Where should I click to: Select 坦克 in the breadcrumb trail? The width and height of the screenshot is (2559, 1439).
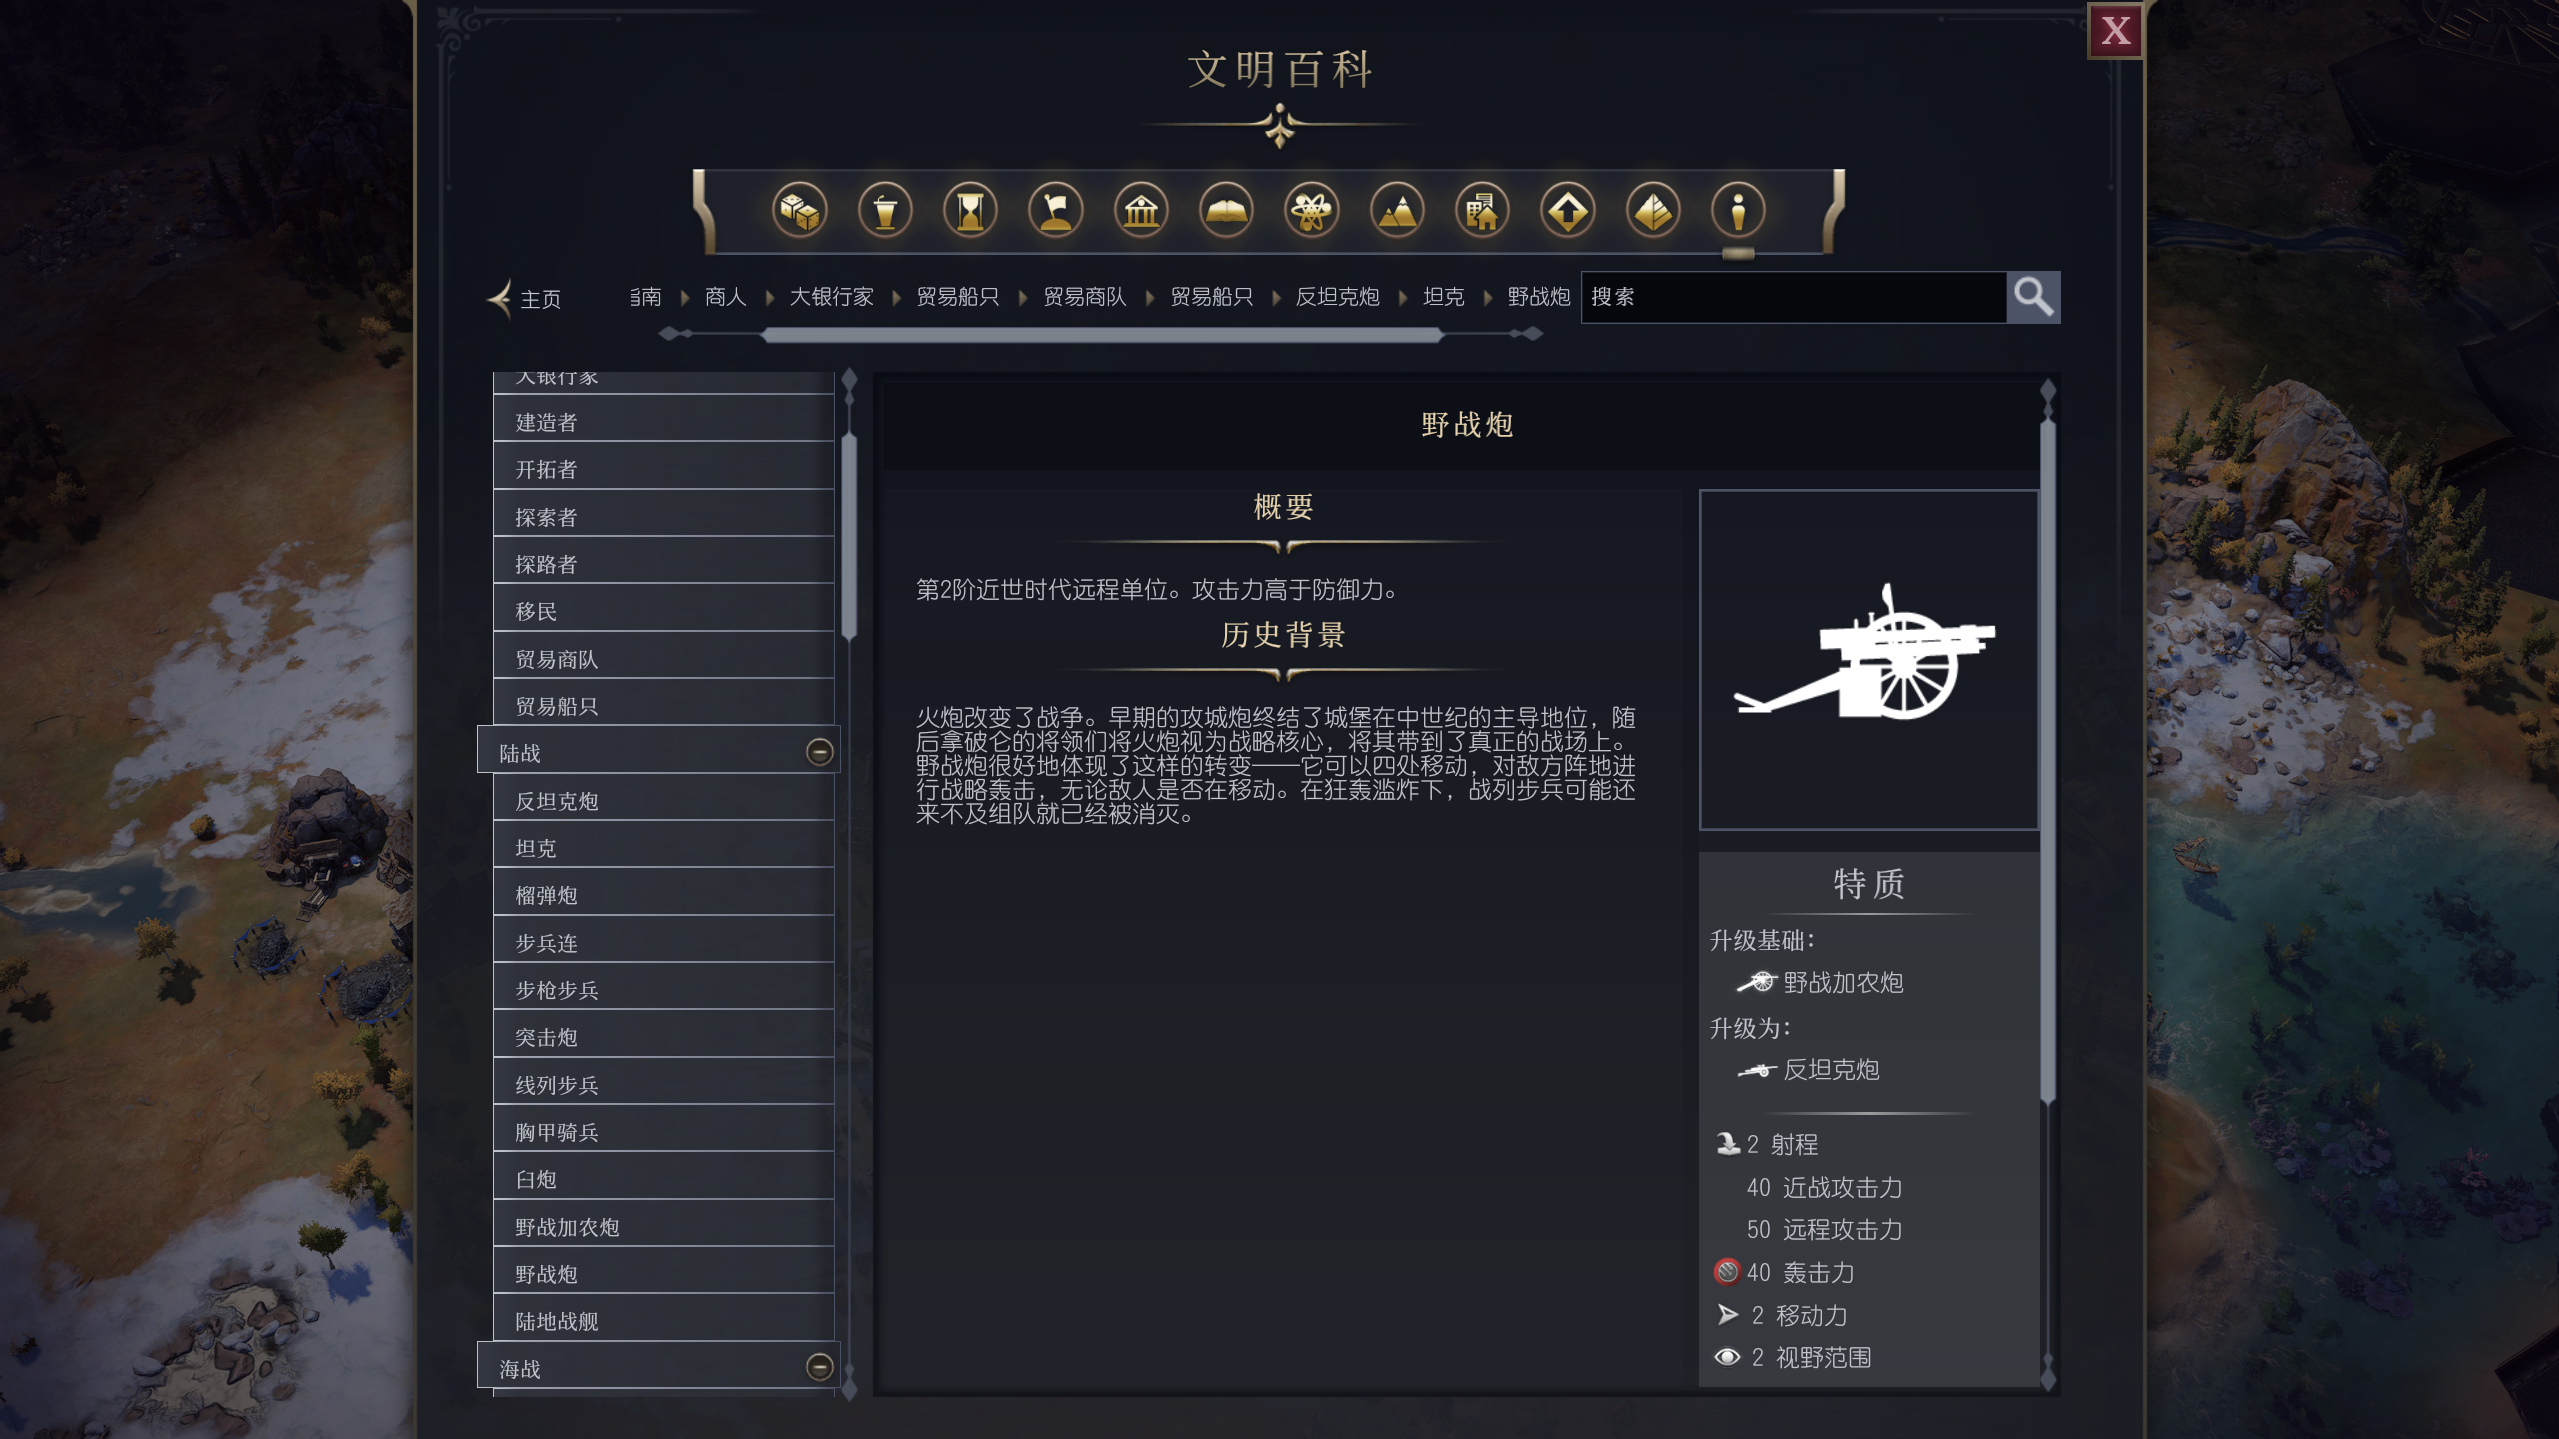[1443, 297]
